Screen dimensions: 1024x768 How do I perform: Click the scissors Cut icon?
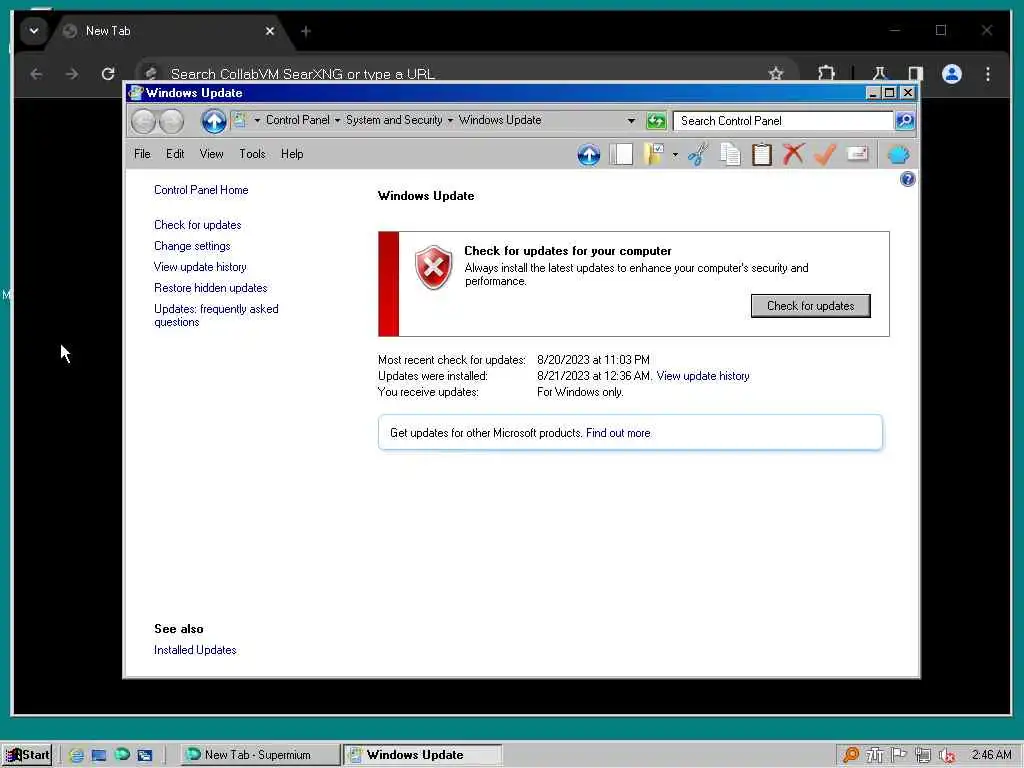(x=698, y=155)
